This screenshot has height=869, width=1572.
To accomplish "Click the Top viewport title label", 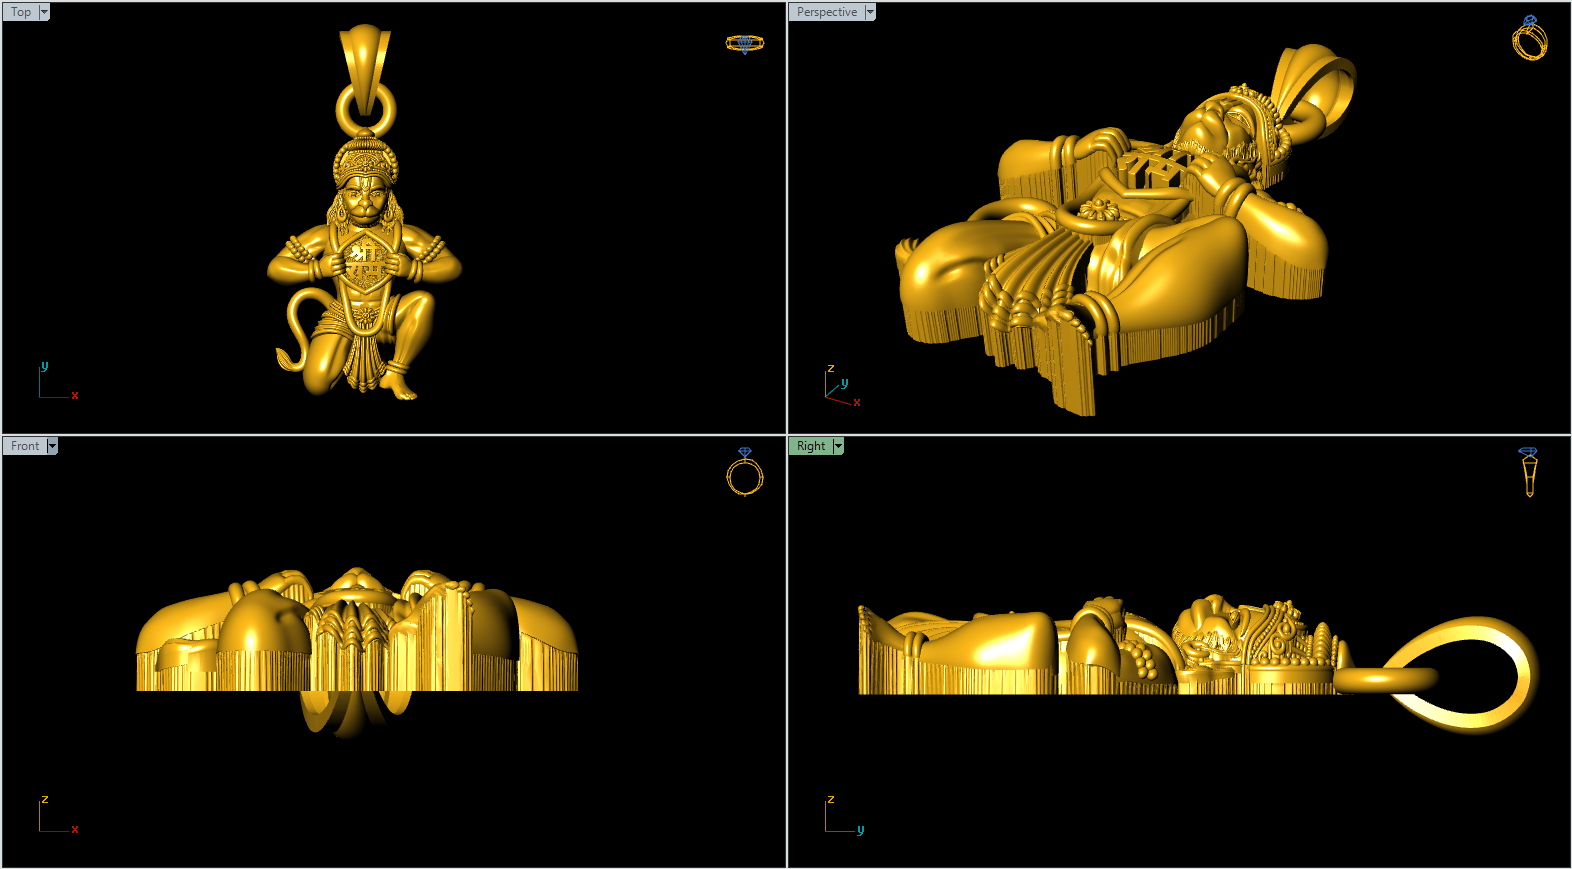I will pyautogui.click(x=21, y=12).
